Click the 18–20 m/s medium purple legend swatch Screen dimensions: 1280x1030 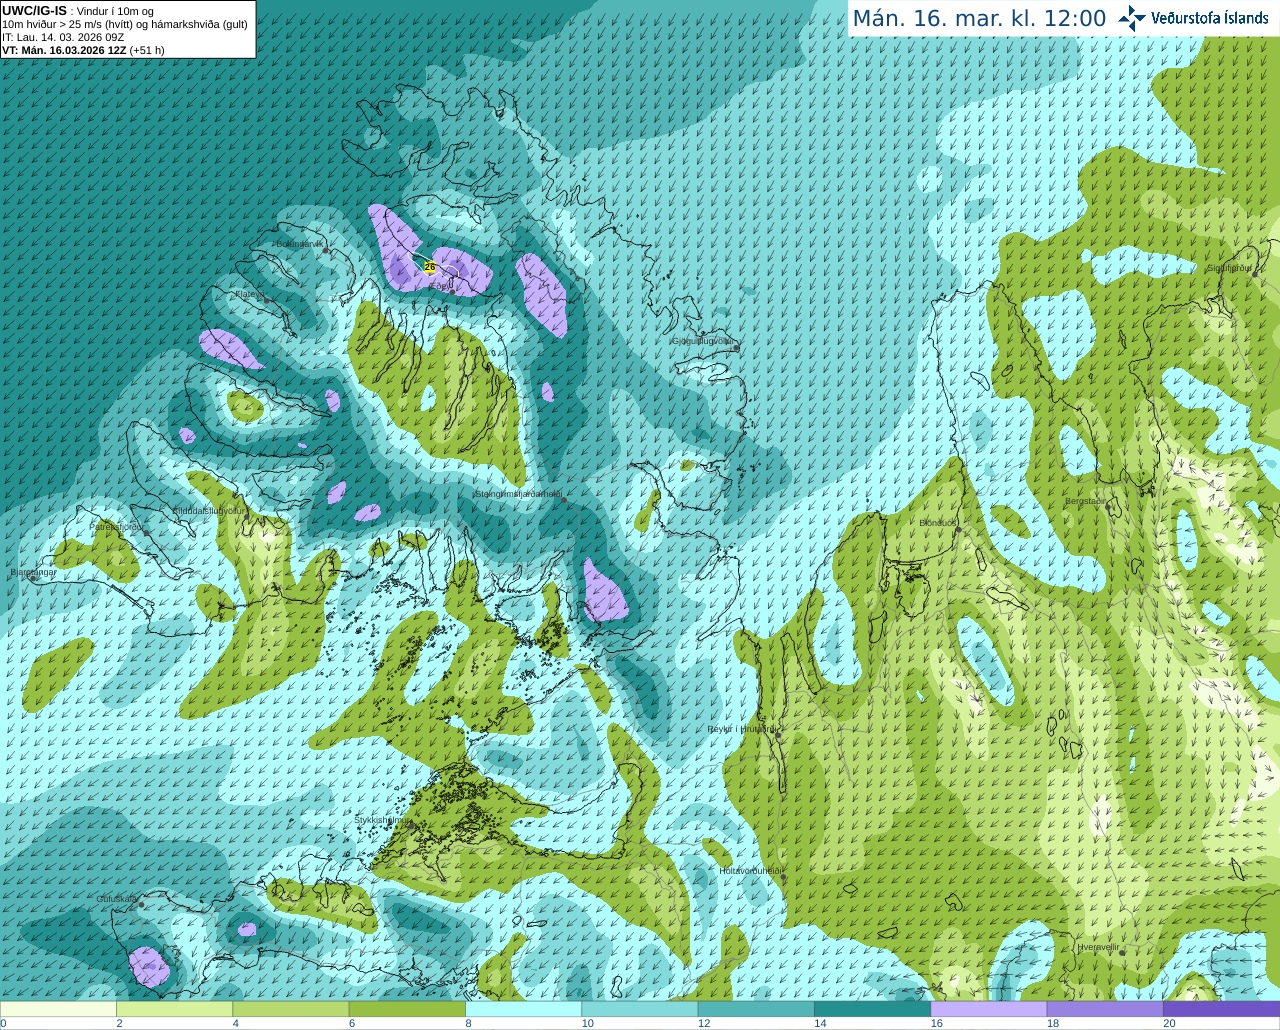[1105, 1009]
